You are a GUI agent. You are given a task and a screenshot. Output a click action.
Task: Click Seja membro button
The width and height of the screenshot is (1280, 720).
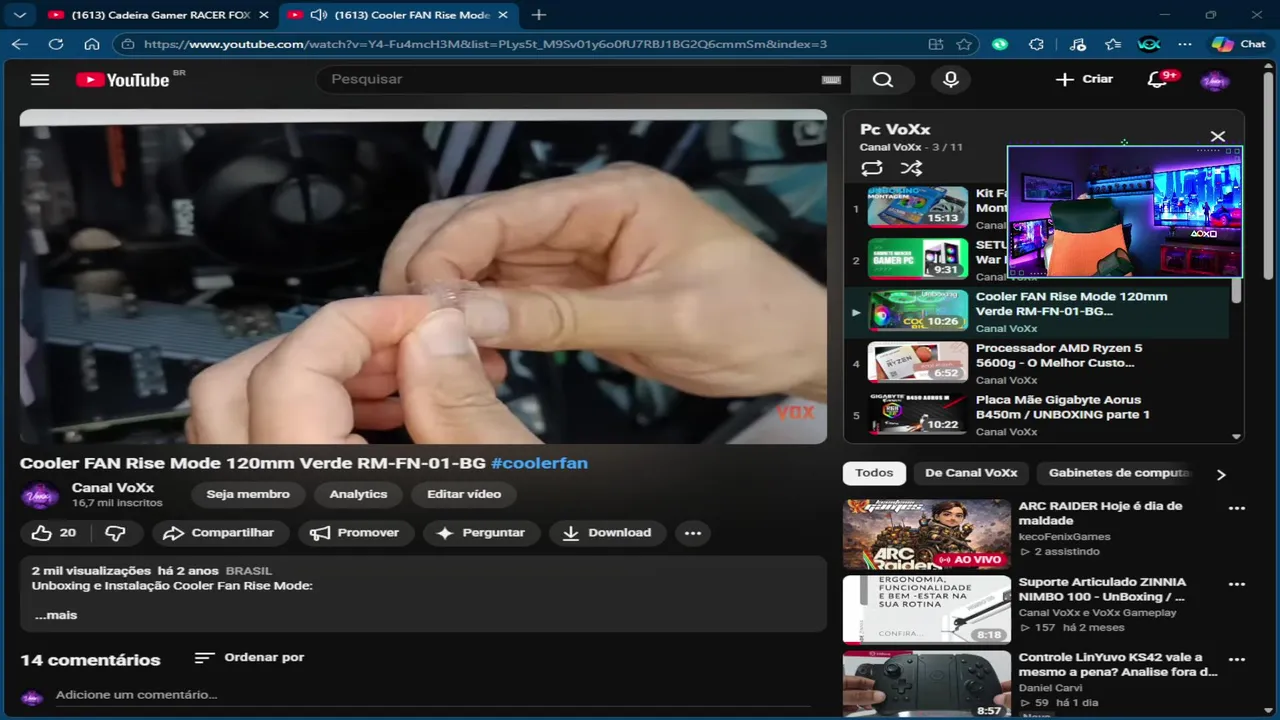click(248, 494)
